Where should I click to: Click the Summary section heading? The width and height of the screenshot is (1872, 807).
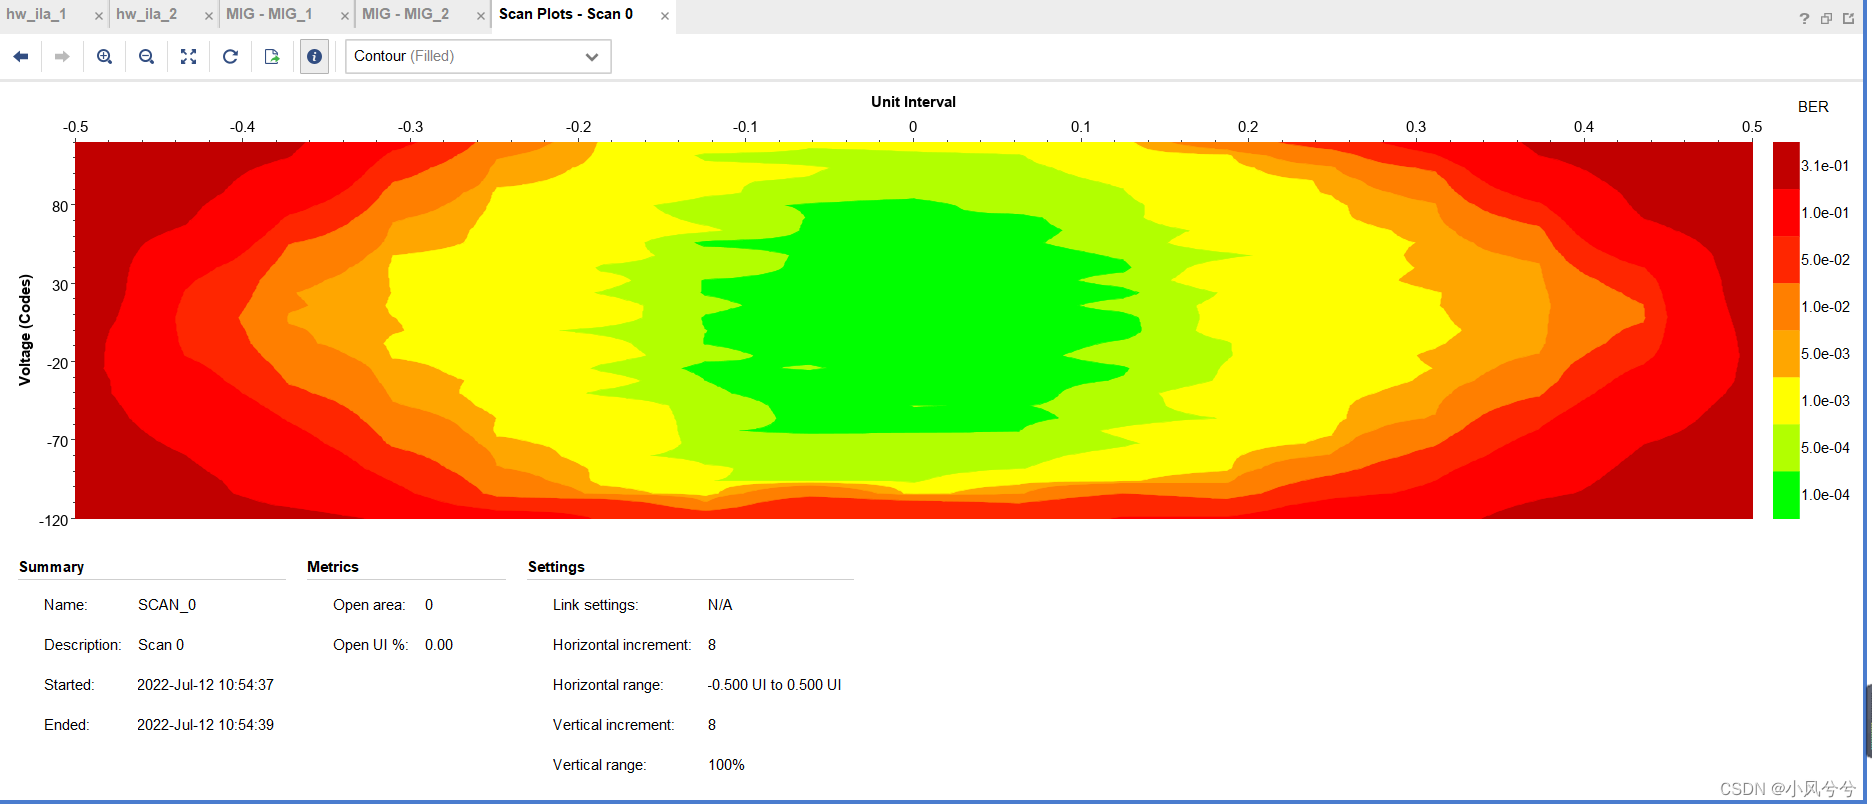(51, 567)
